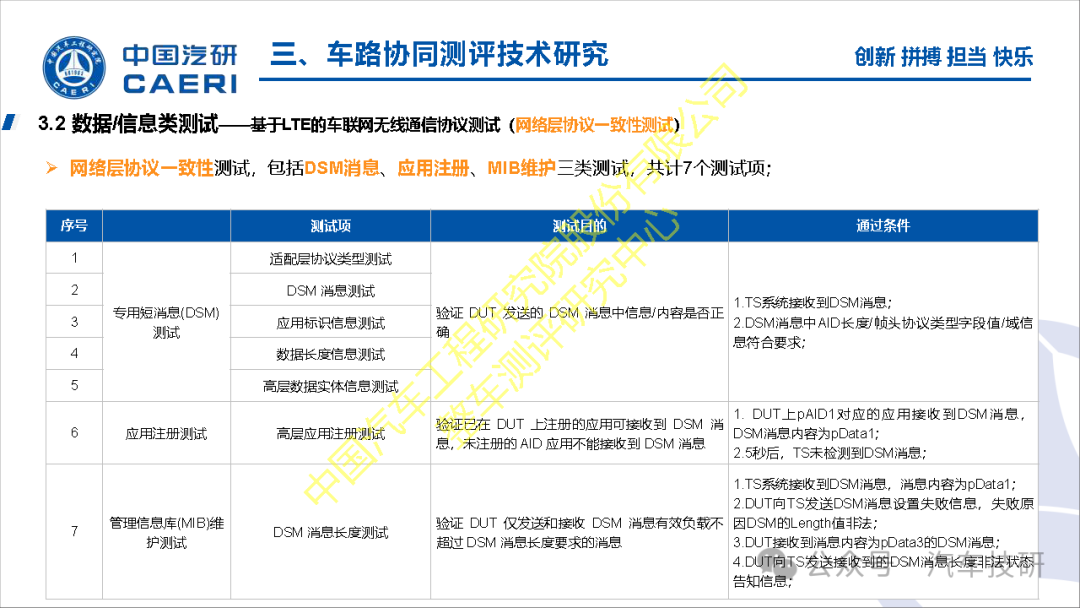Click condition 2.5秒后，TS未检测到DSM消息
This screenshot has height=608, width=1080.
click(830, 452)
